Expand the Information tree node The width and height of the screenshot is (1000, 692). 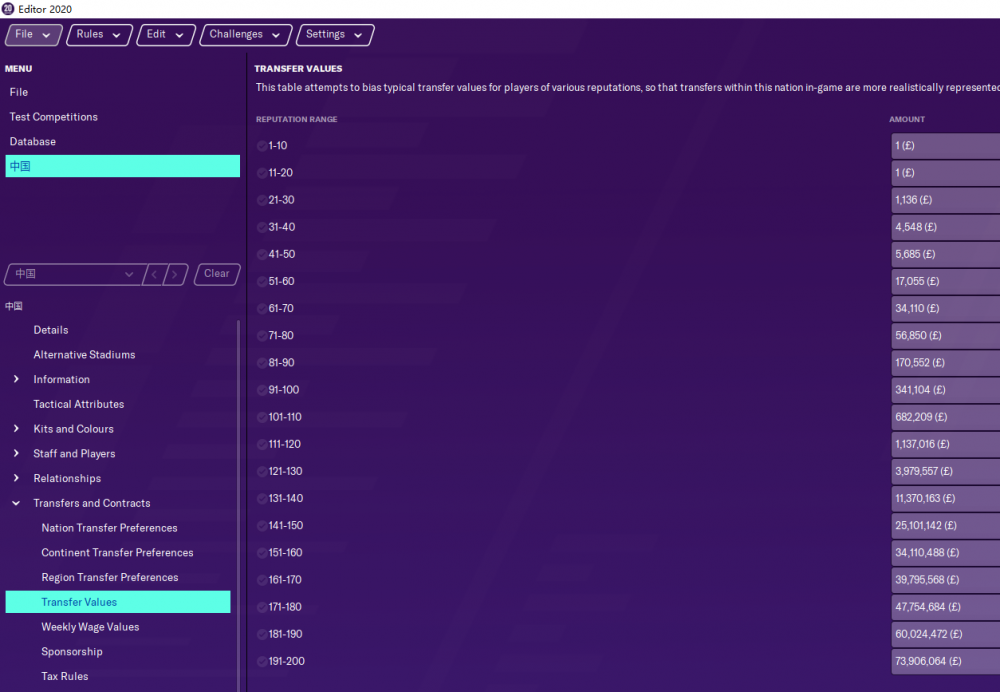[16, 380]
